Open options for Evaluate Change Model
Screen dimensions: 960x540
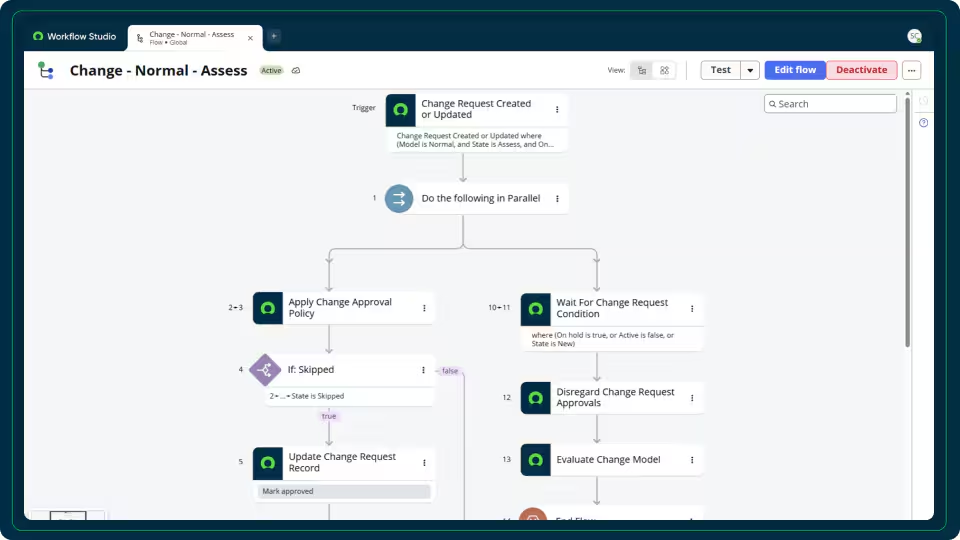[692, 460]
